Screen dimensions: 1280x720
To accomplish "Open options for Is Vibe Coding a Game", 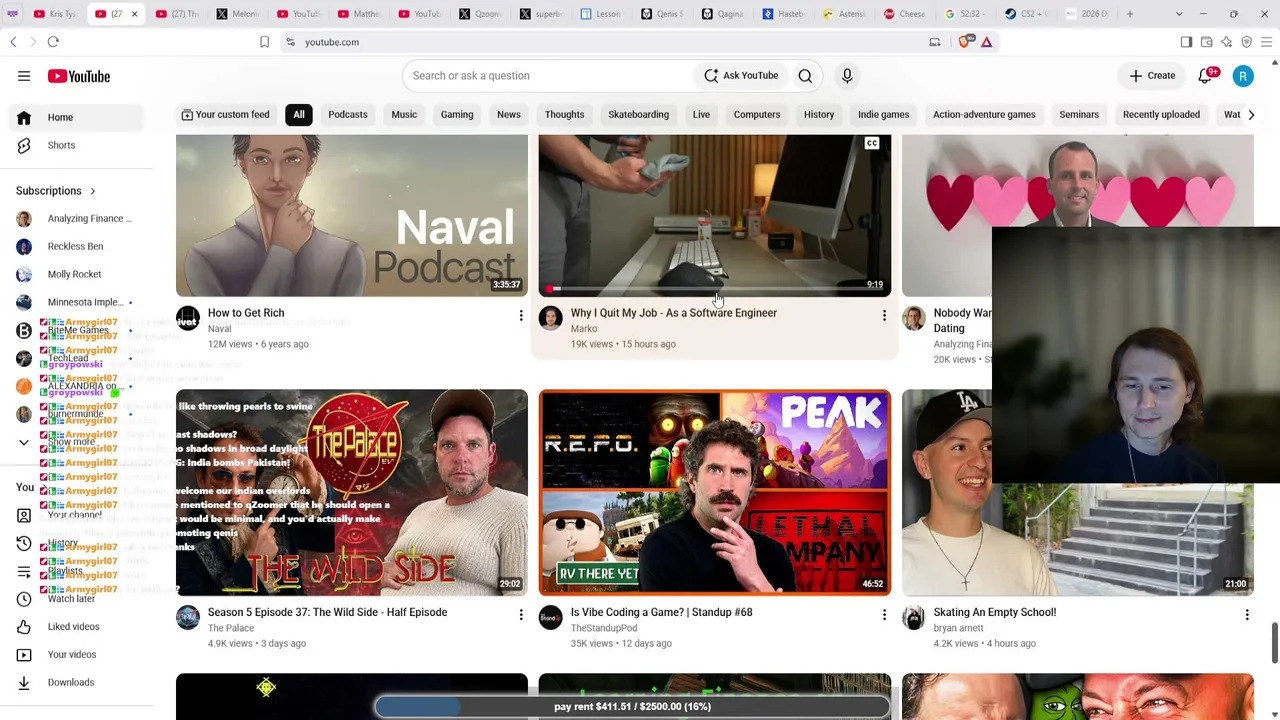I will 884,615.
